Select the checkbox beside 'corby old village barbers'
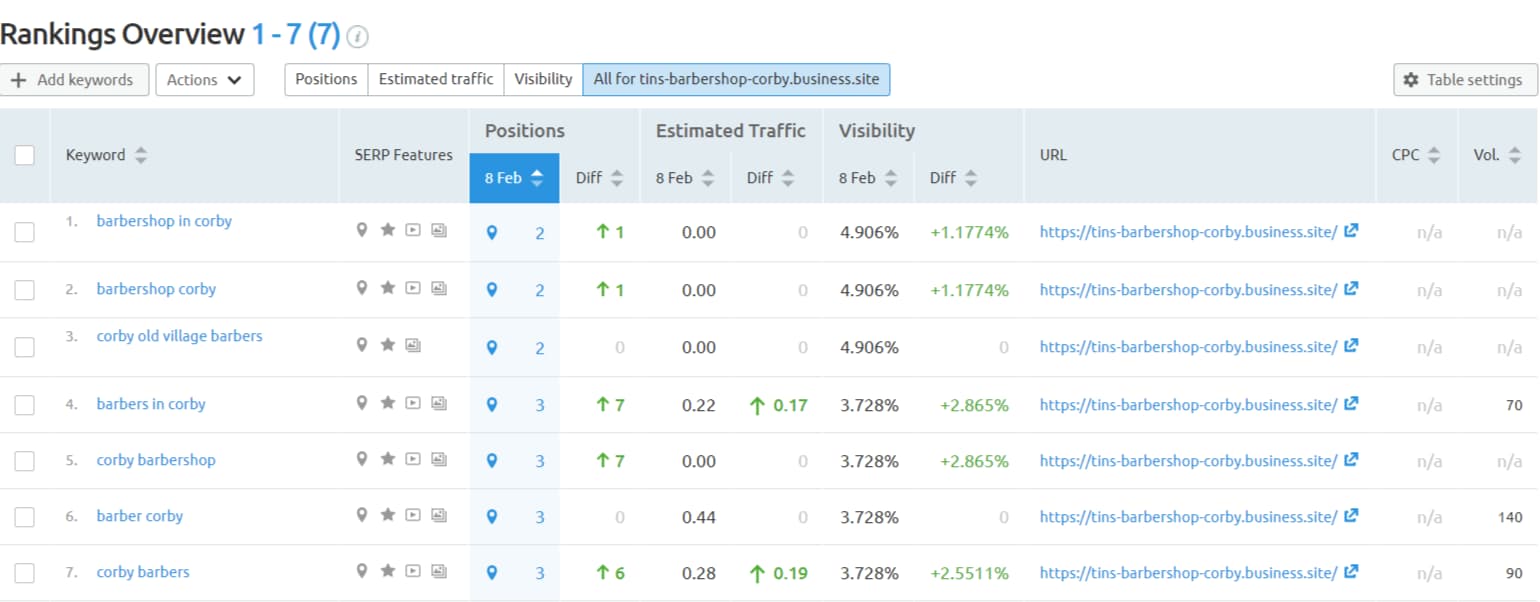This screenshot has width=1540, height=602. (26, 346)
